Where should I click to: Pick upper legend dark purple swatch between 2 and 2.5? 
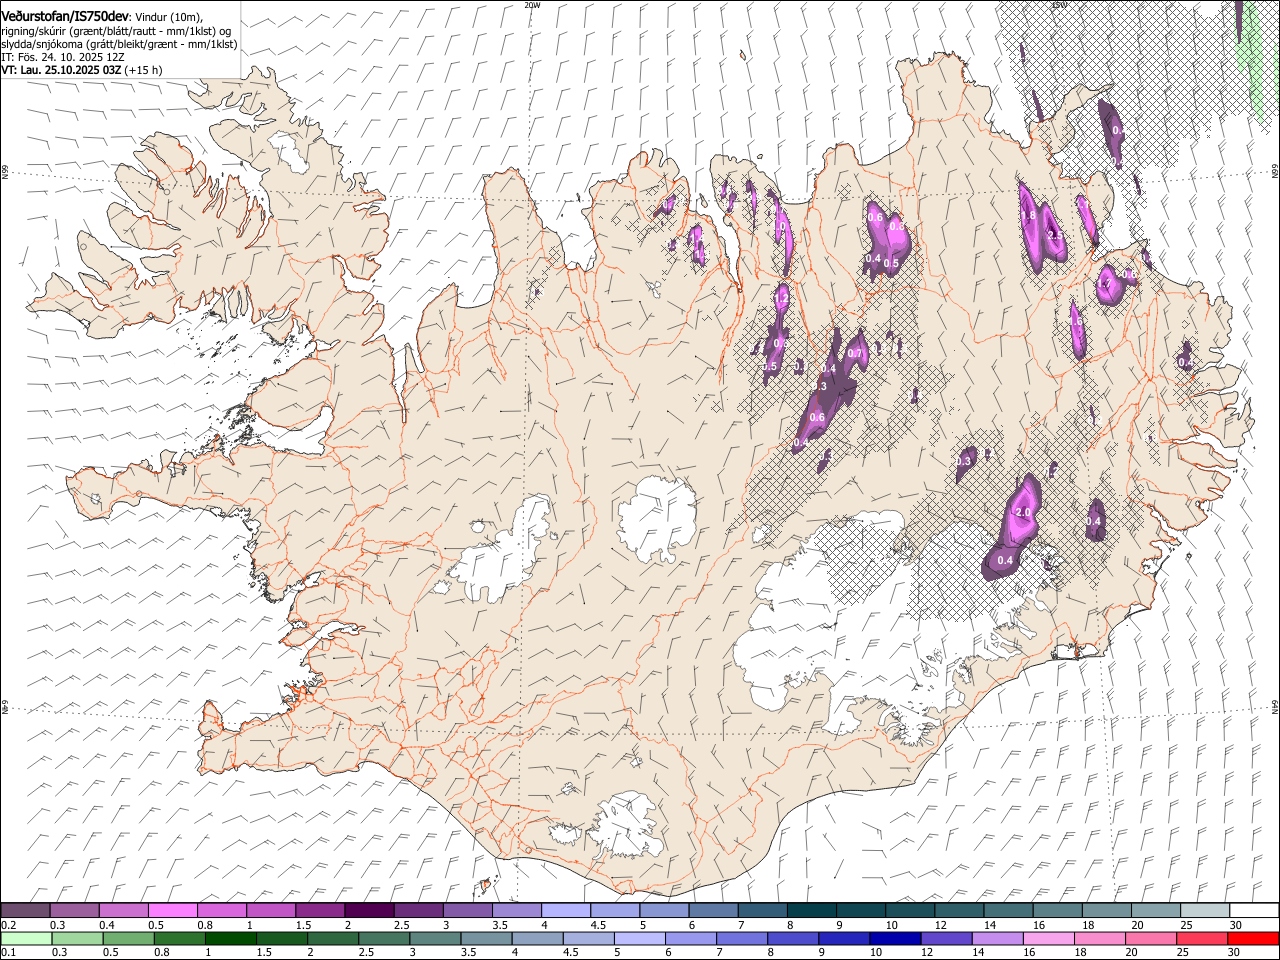coord(369,910)
